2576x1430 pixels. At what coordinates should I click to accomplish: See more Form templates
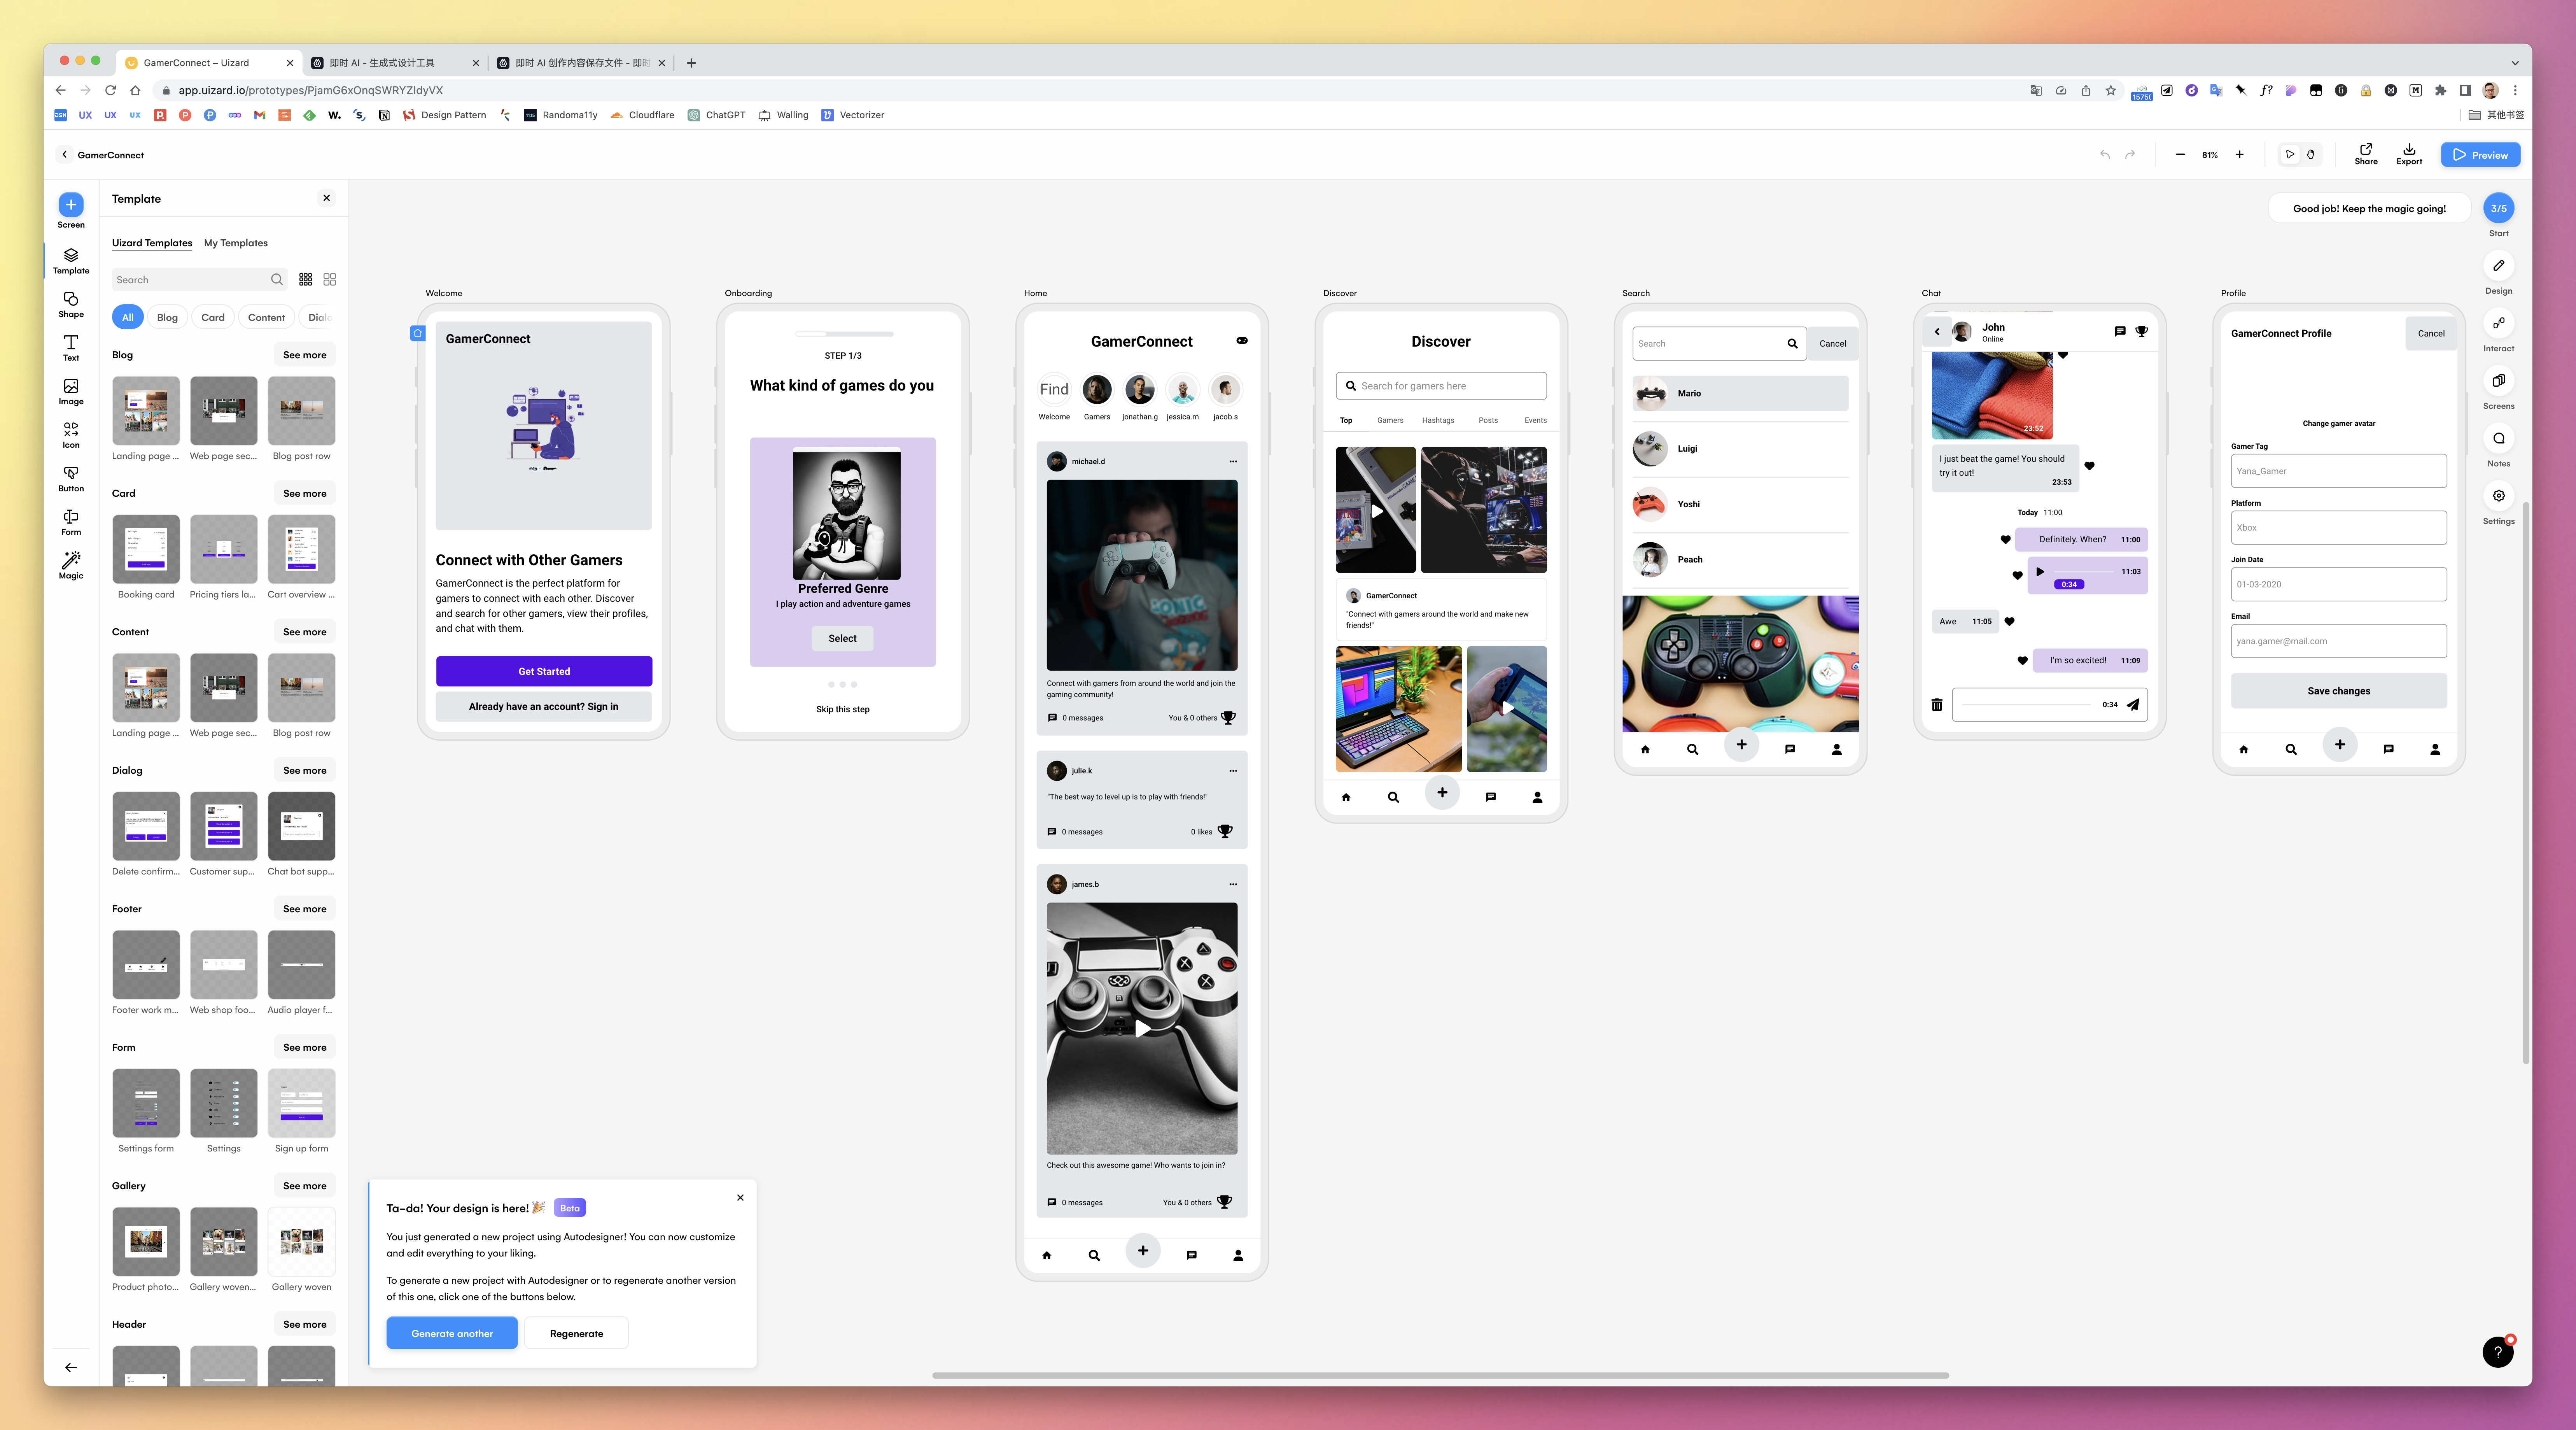pyautogui.click(x=305, y=1047)
